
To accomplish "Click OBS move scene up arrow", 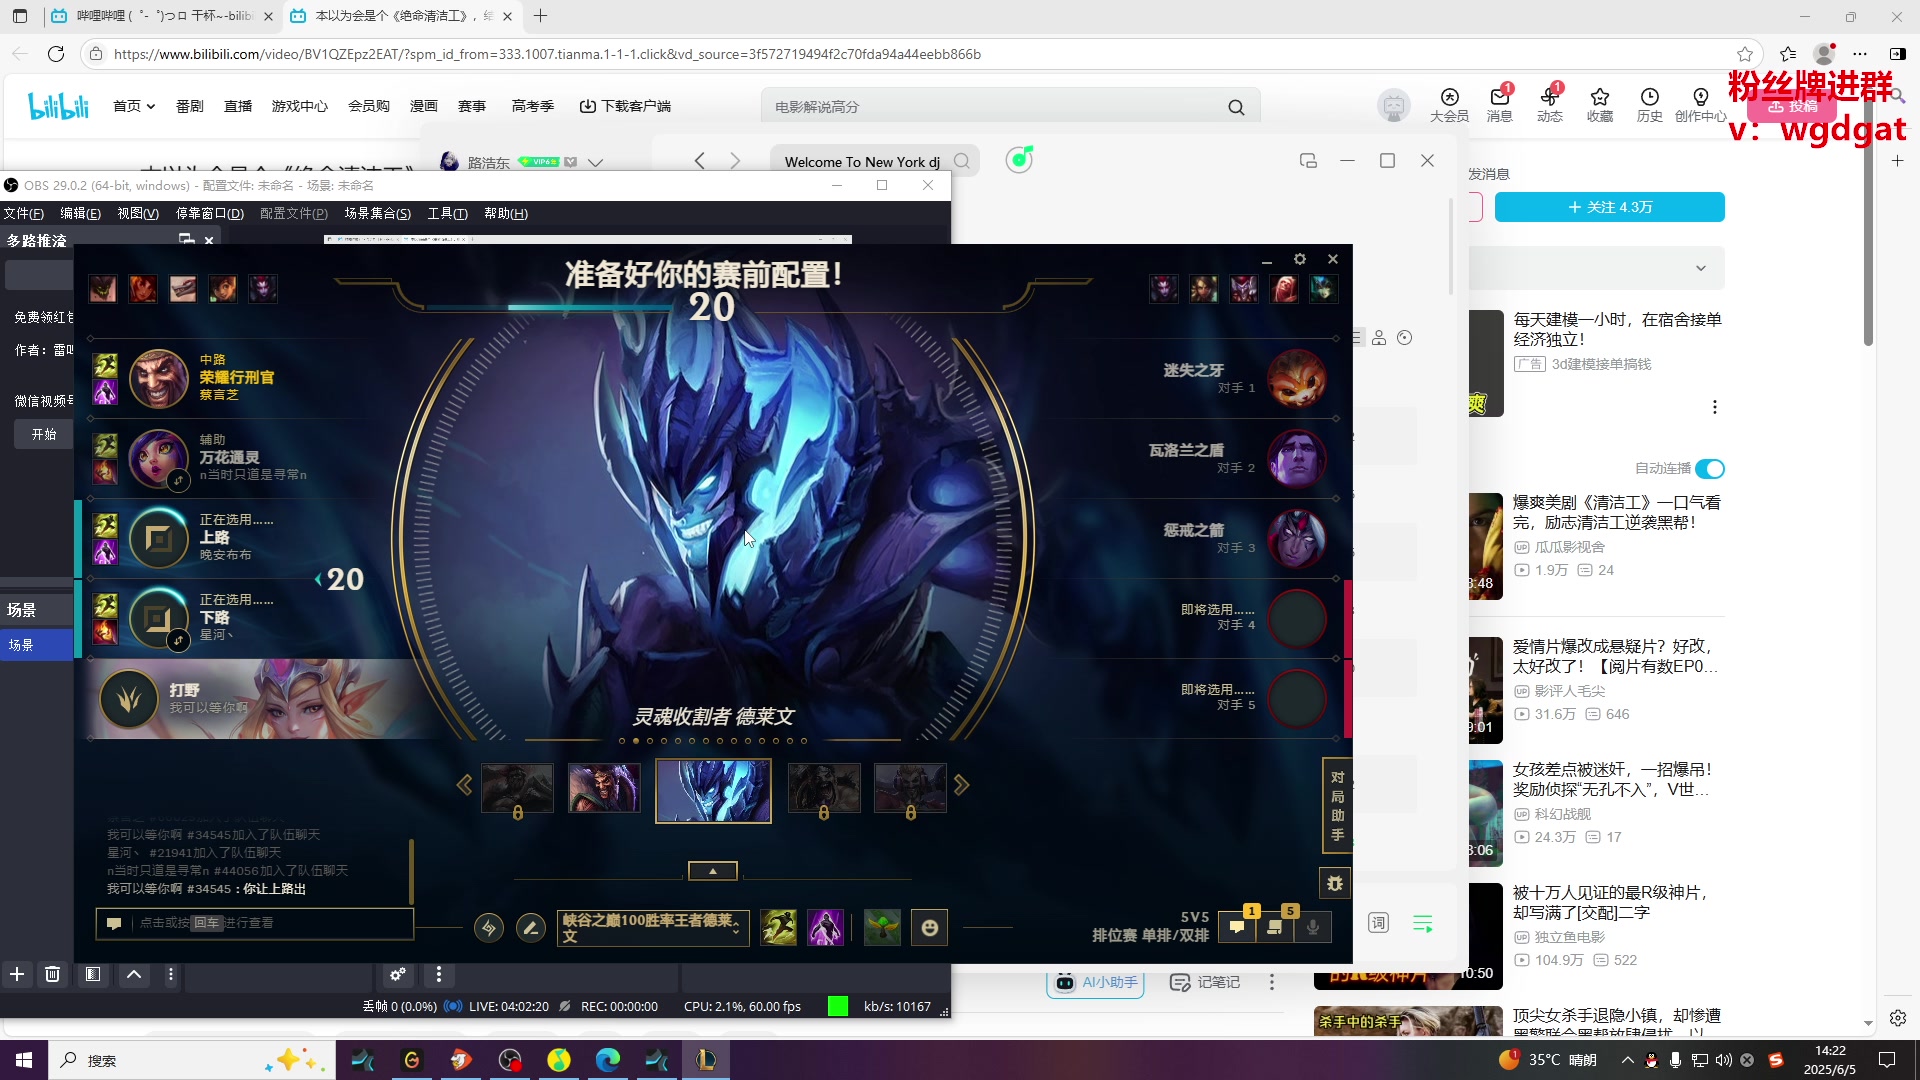I will pyautogui.click(x=133, y=974).
